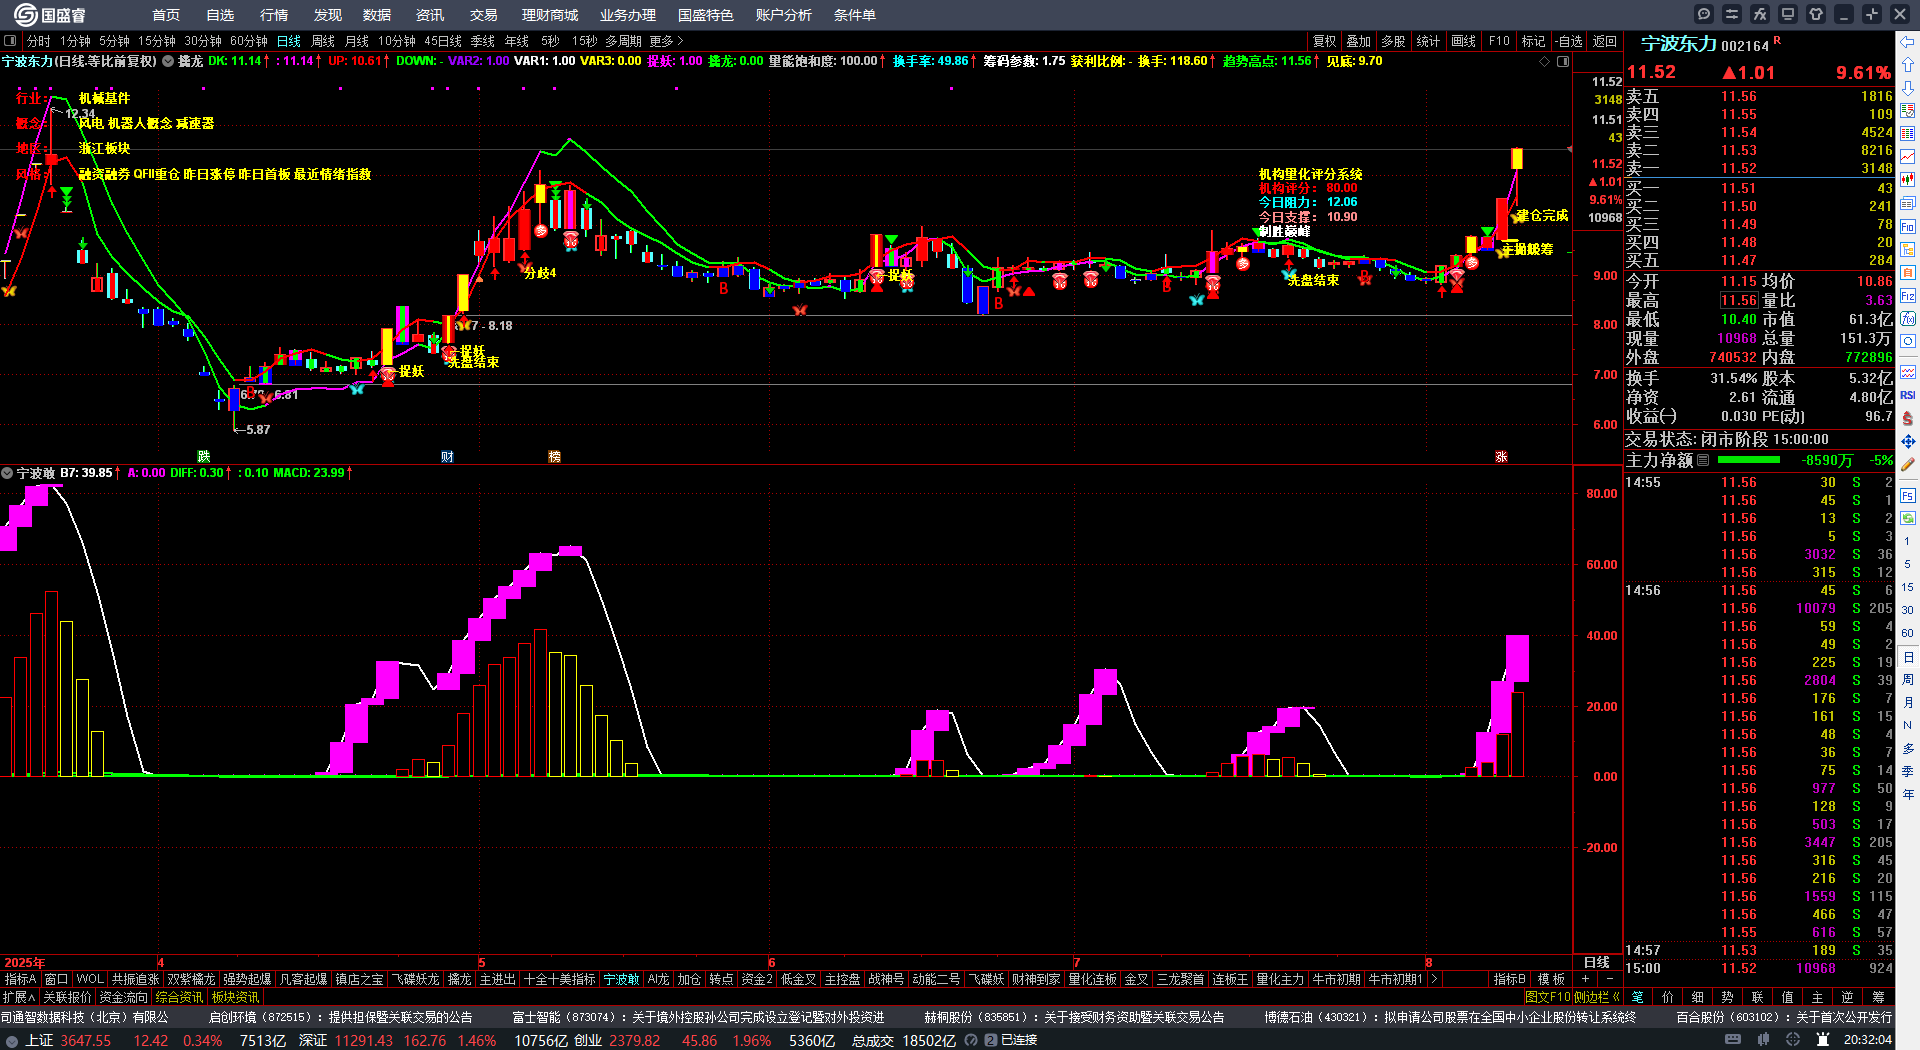Open the 国盛特色 menu

pos(705,15)
